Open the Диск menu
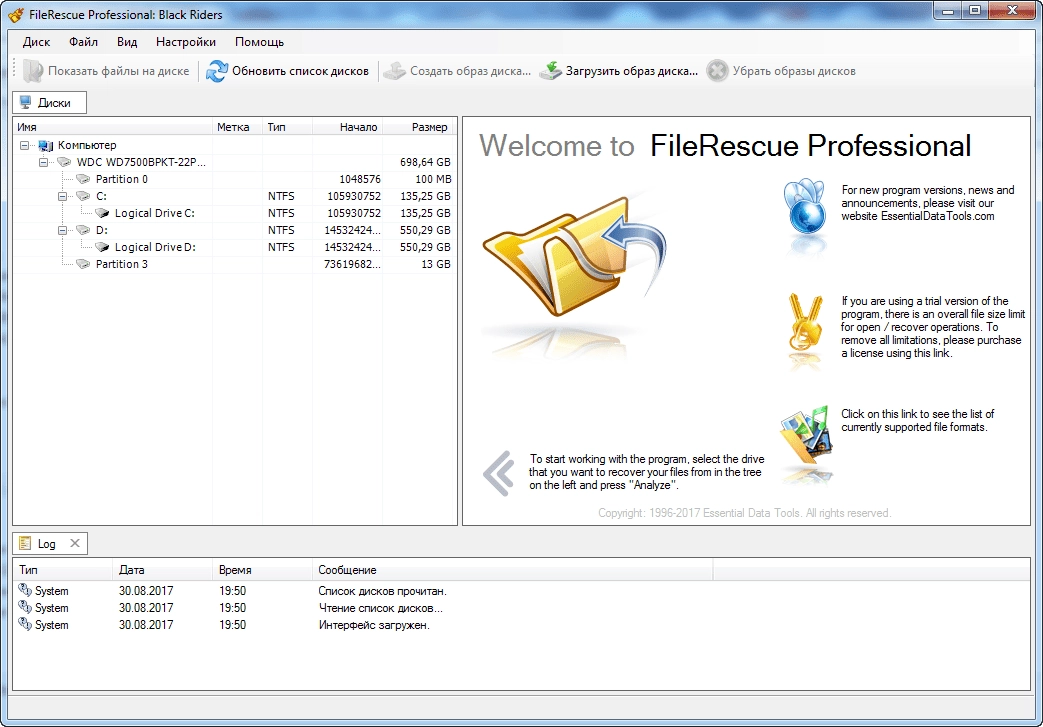The height and width of the screenshot is (727, 1043). coord(36,42)
